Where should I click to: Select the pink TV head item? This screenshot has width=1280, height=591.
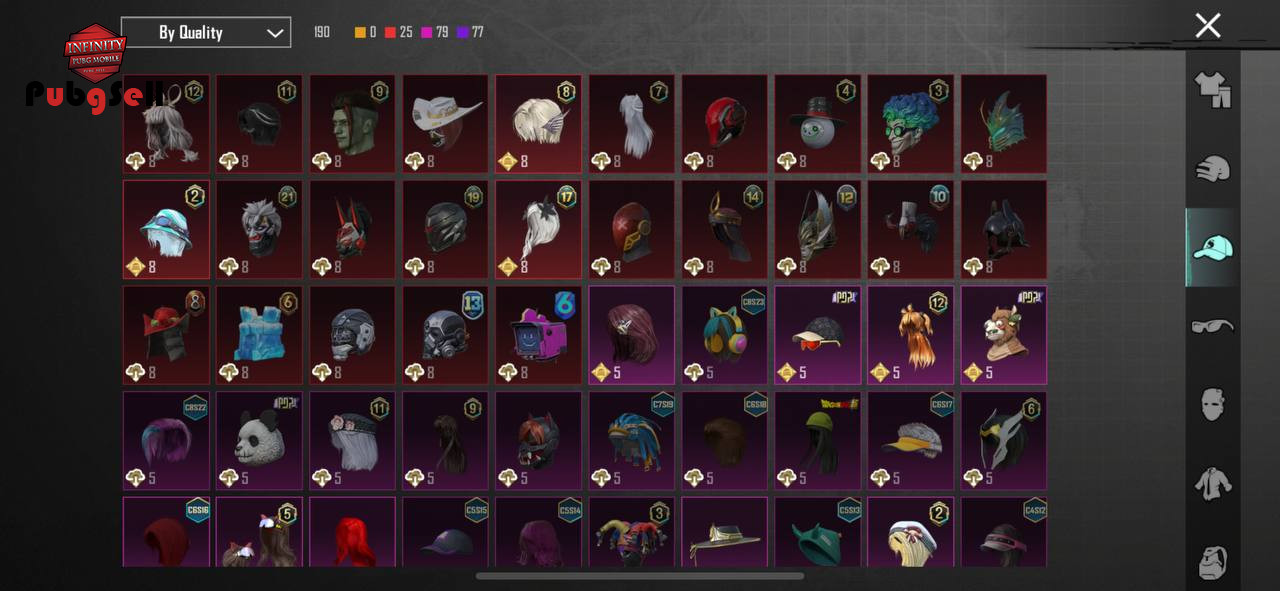tap(538, 335)
